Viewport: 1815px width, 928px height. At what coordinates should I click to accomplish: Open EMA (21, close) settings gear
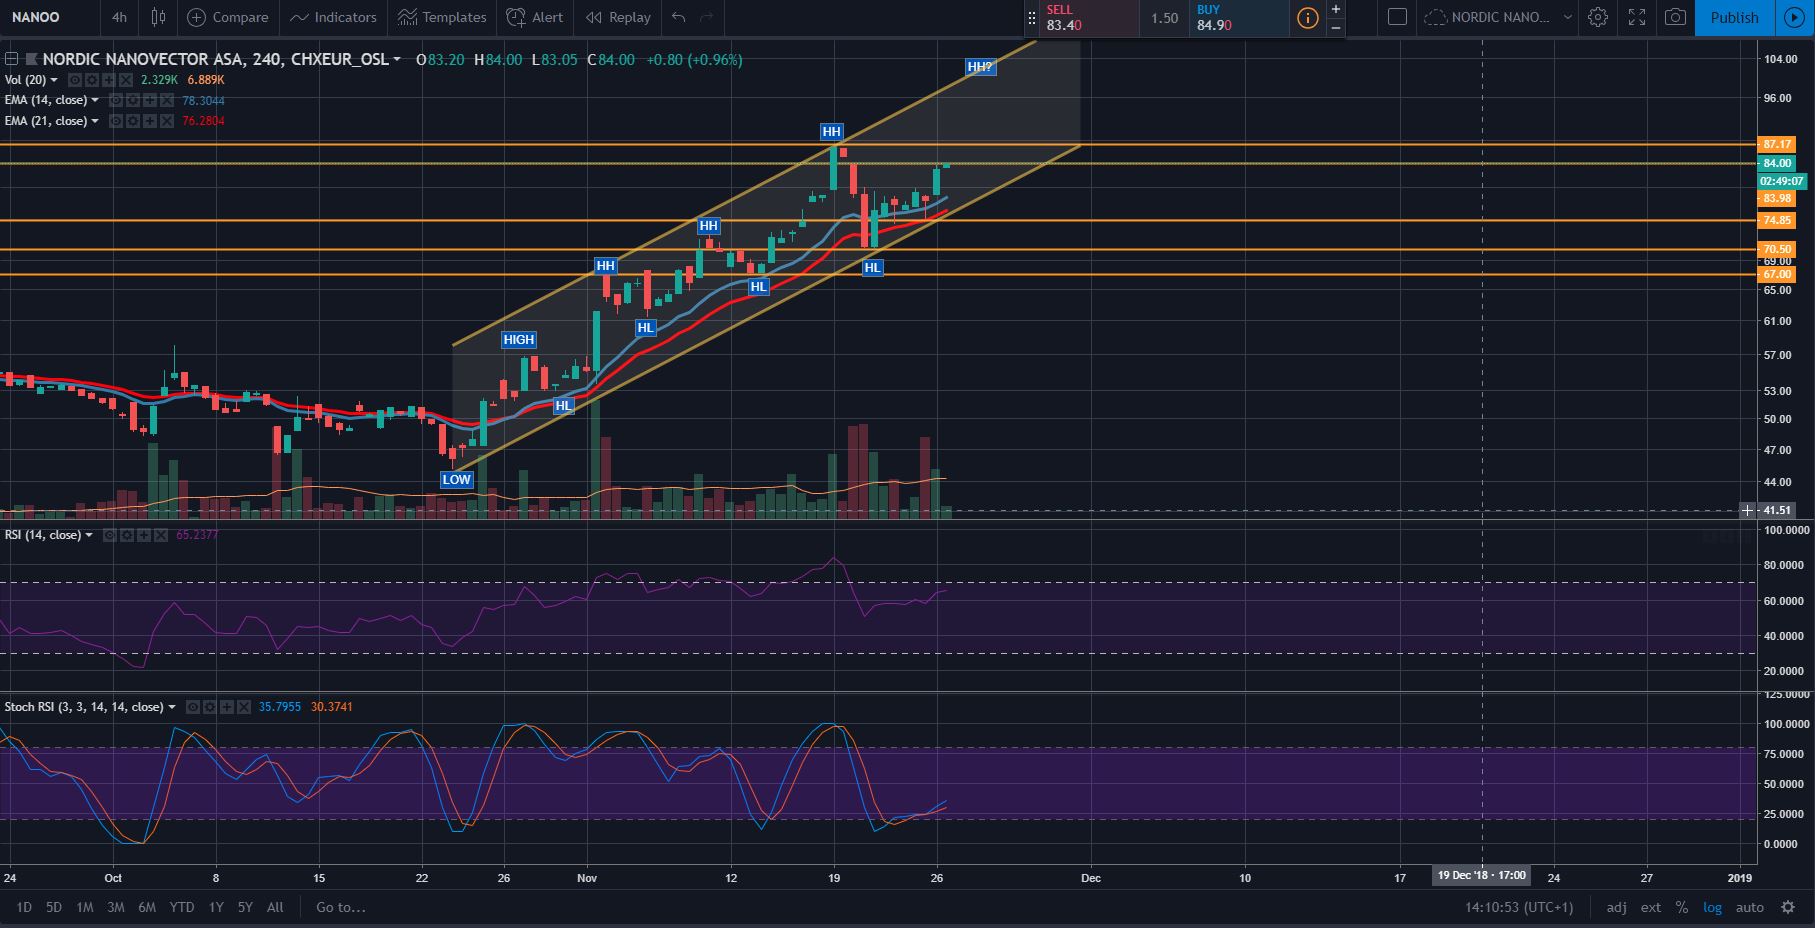click(132, 121)
